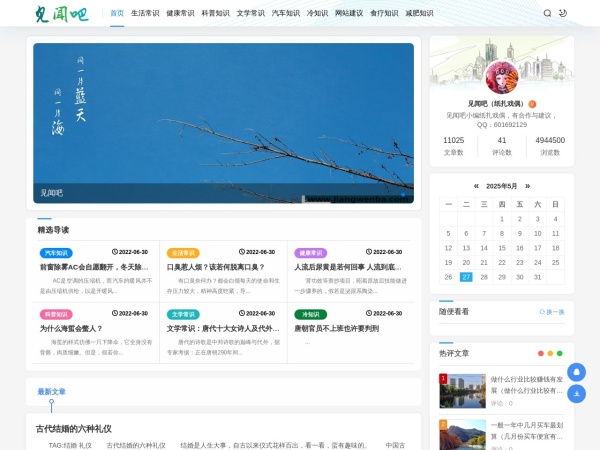
Task: Open the first hot article thumbnail
Action: 462,391
